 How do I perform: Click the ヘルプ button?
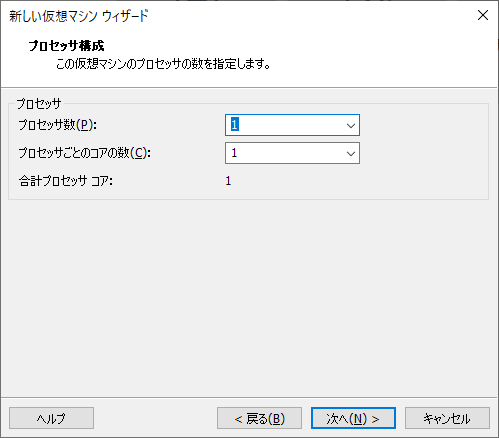51,418
